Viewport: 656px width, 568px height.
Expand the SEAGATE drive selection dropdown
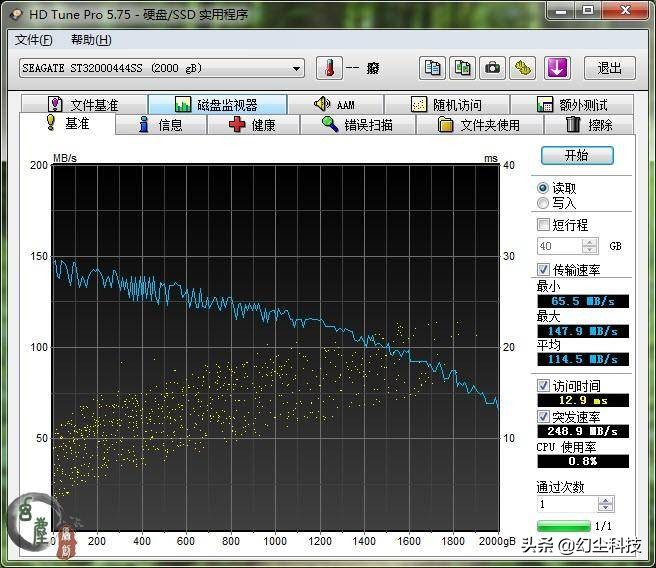coord(297,69)
